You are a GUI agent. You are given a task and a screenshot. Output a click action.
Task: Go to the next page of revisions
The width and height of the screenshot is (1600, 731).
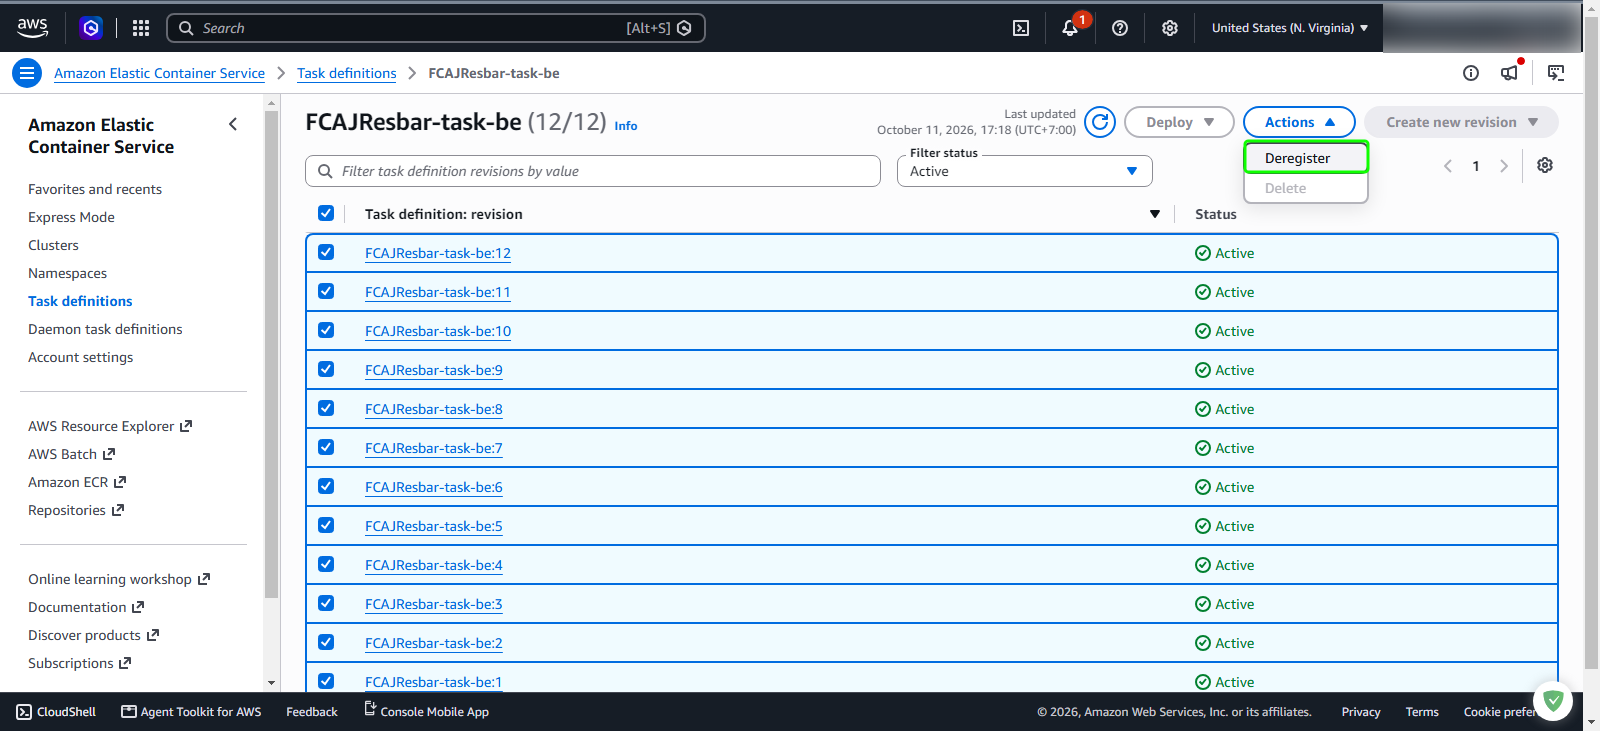tap(1504, 166)
